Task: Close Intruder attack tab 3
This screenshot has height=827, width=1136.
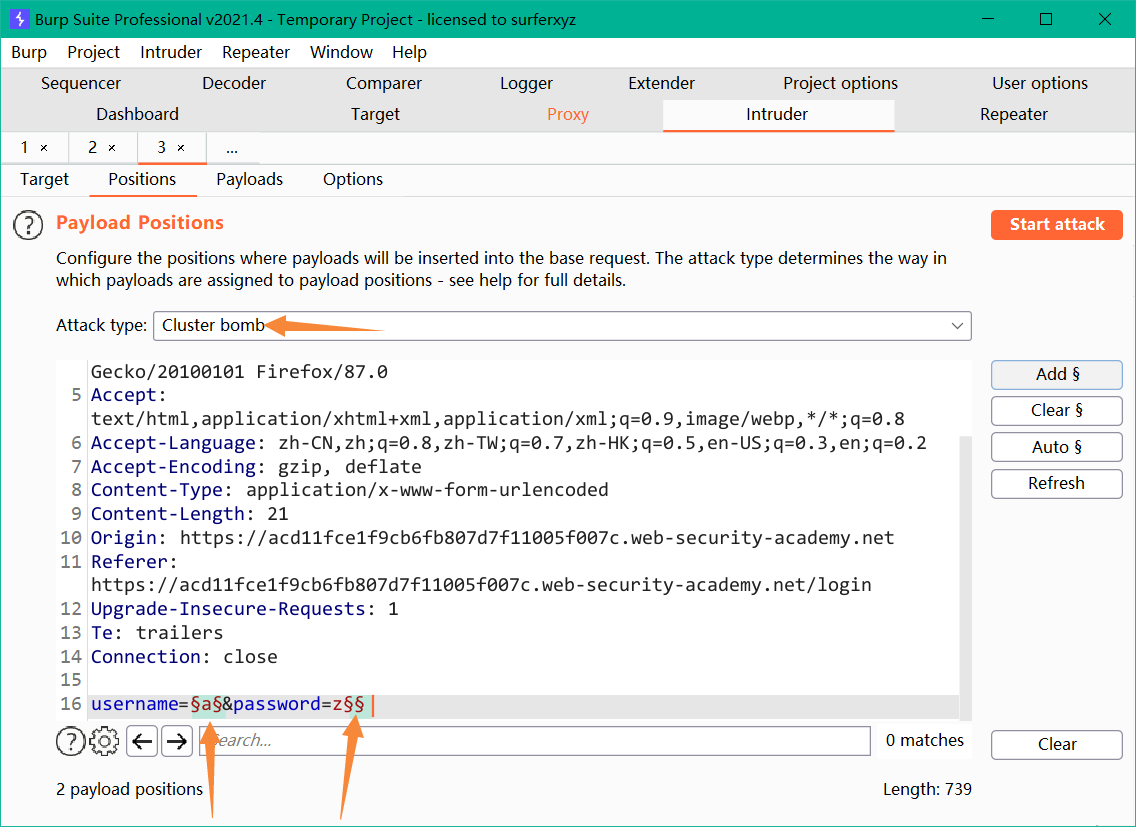Action: [181, 148]
